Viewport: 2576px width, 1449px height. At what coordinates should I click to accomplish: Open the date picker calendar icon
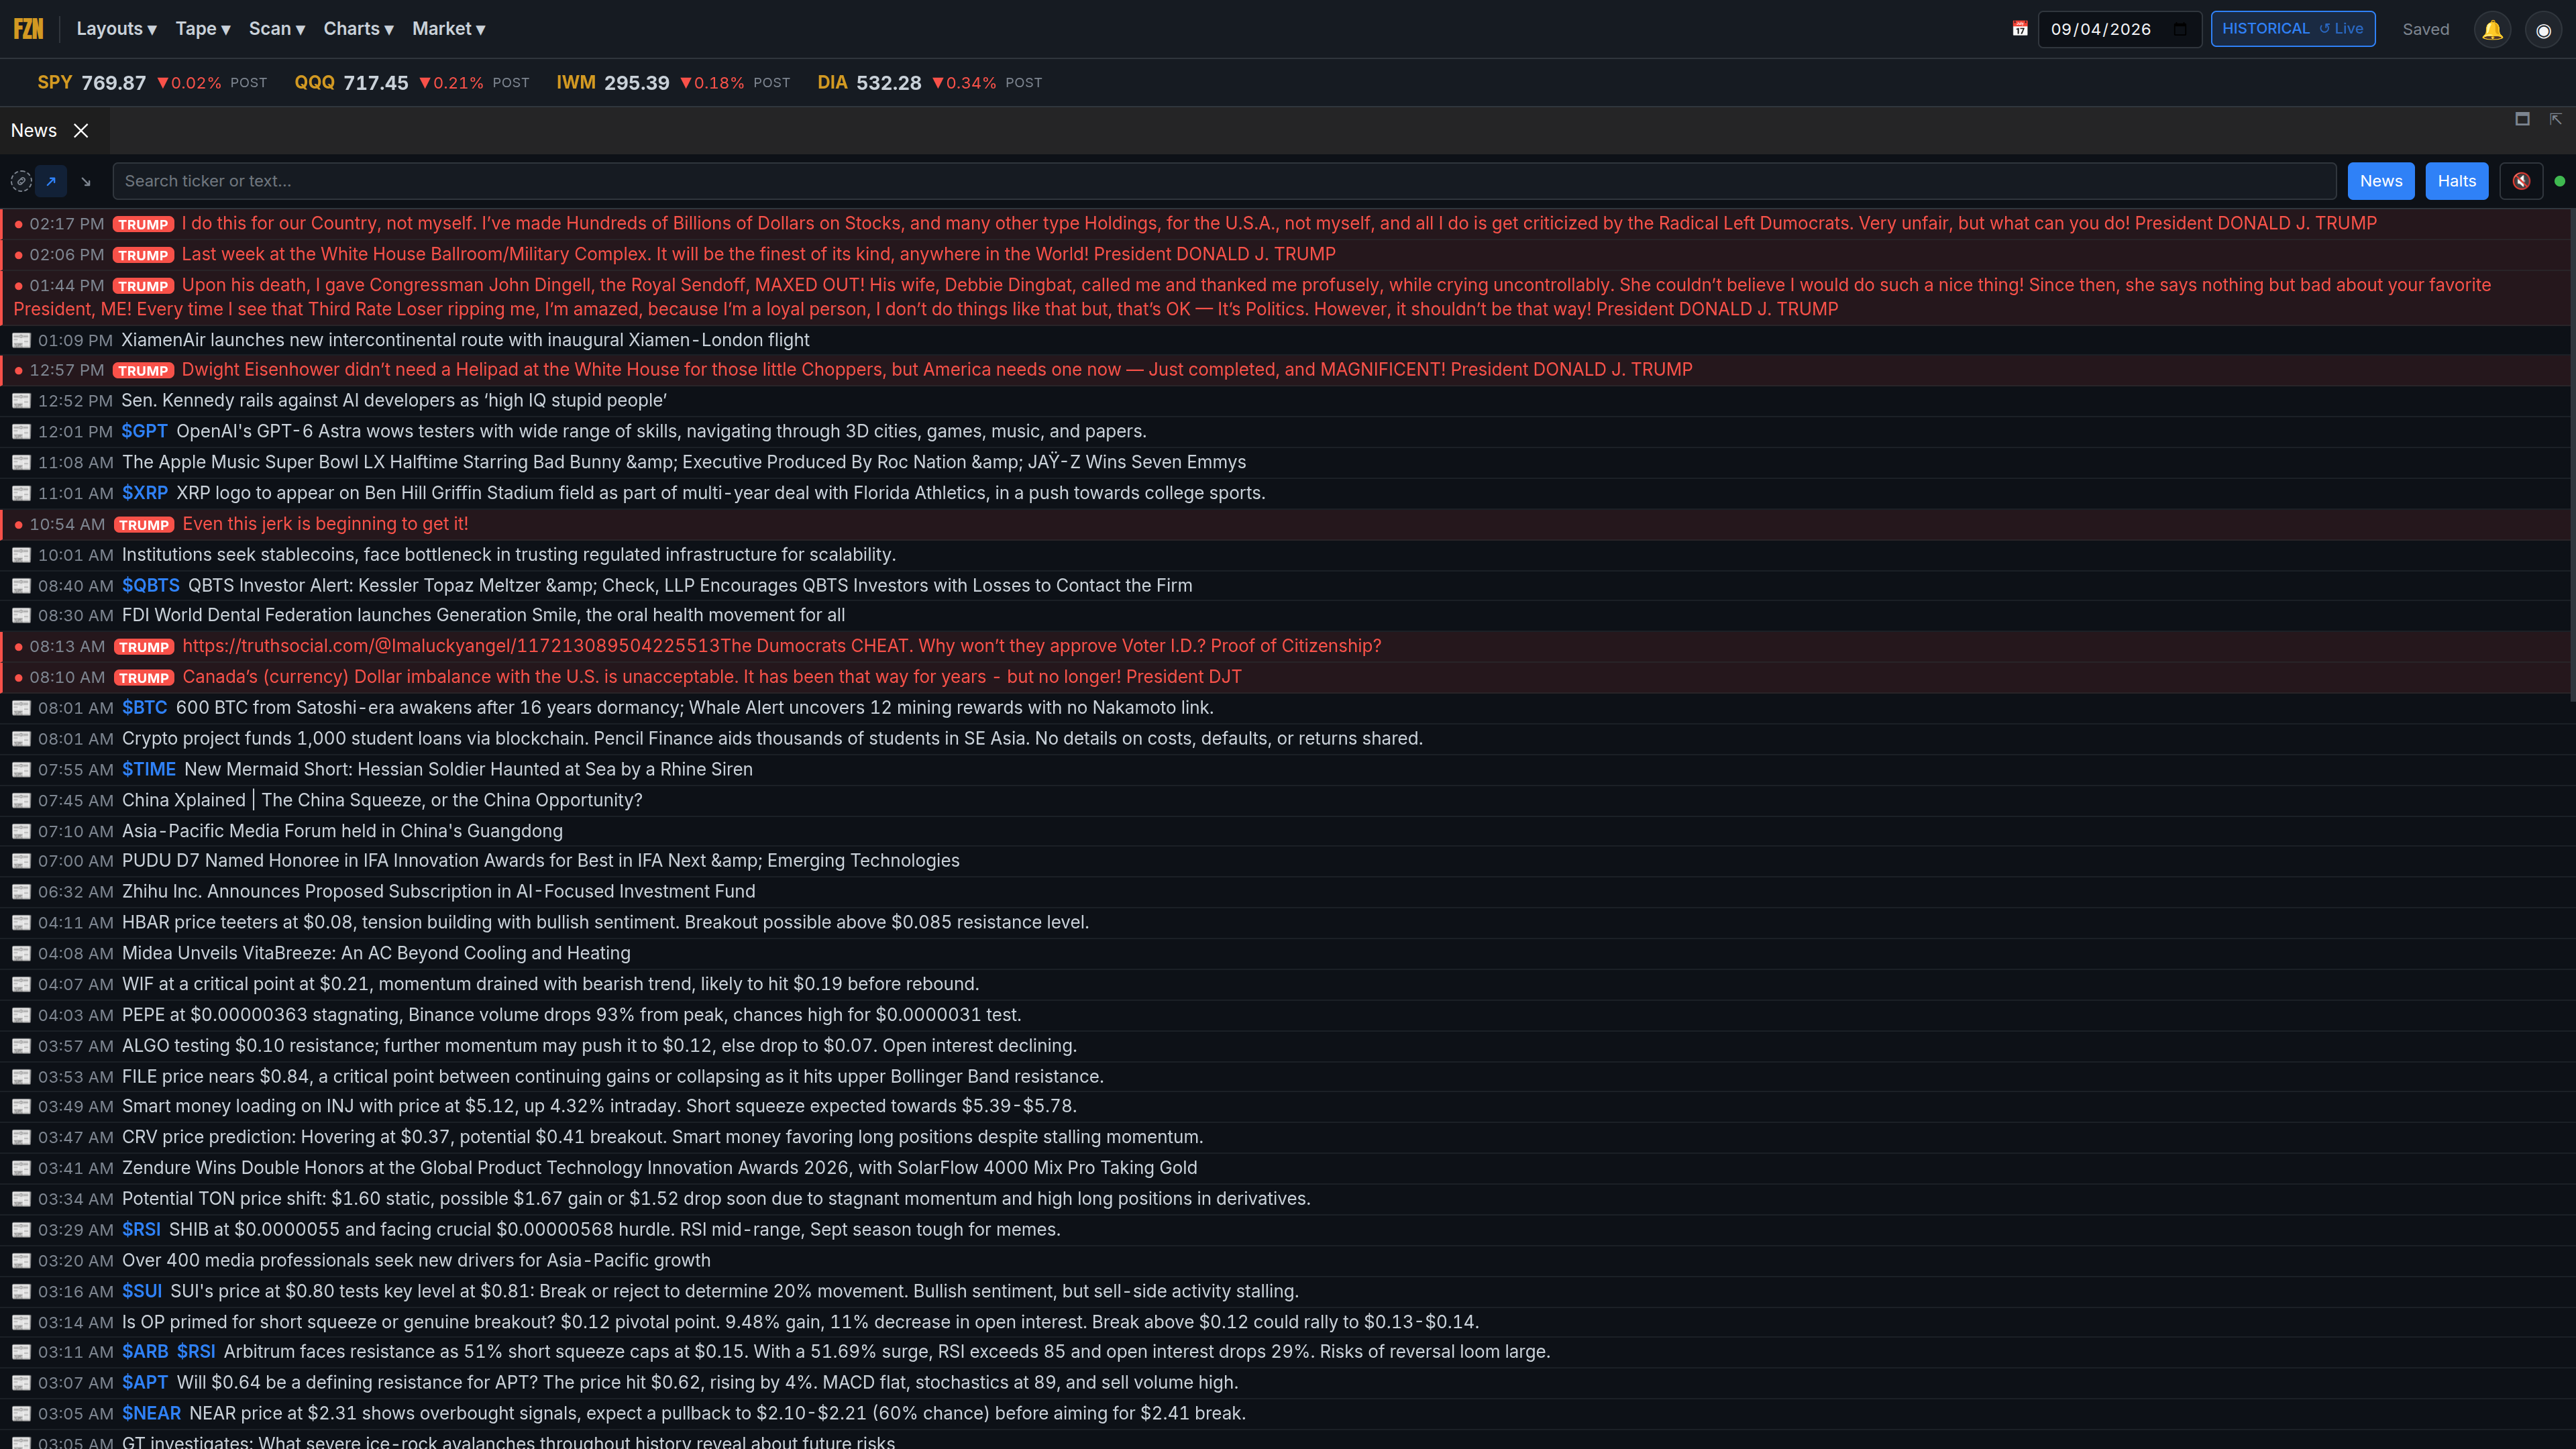(x=2180, y=29)
